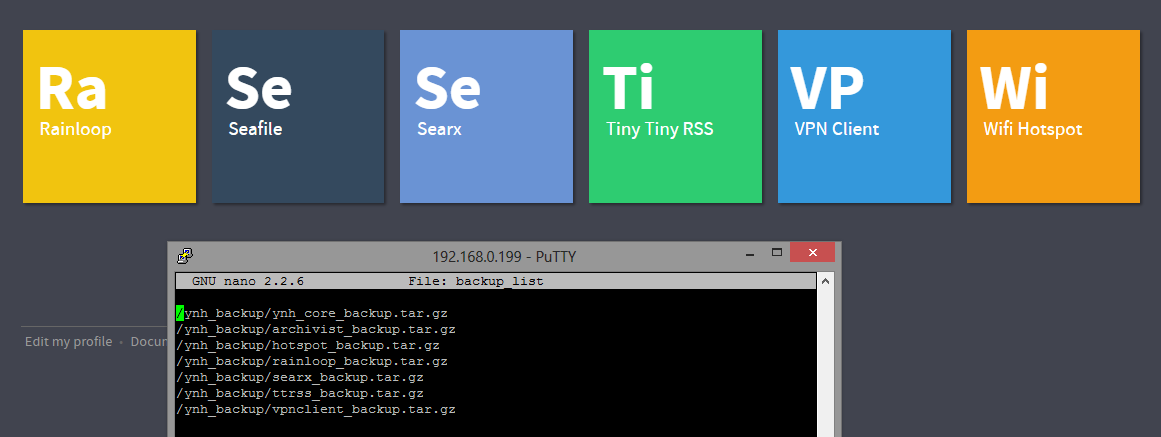Screen dimensions: 1161x437
Task: Click the PuTTY vertical scrollbar track
Action: click(826, 363)
